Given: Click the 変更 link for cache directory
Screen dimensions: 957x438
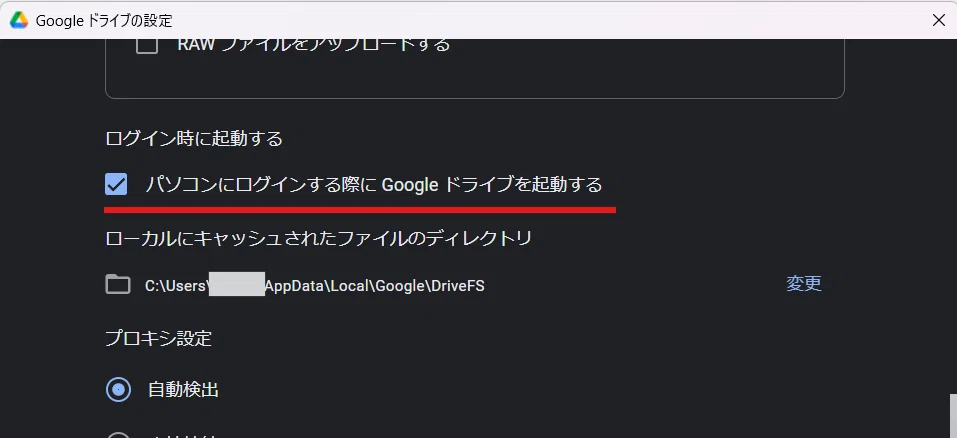Looking at the screenshot, I should [x=804, y=284].
